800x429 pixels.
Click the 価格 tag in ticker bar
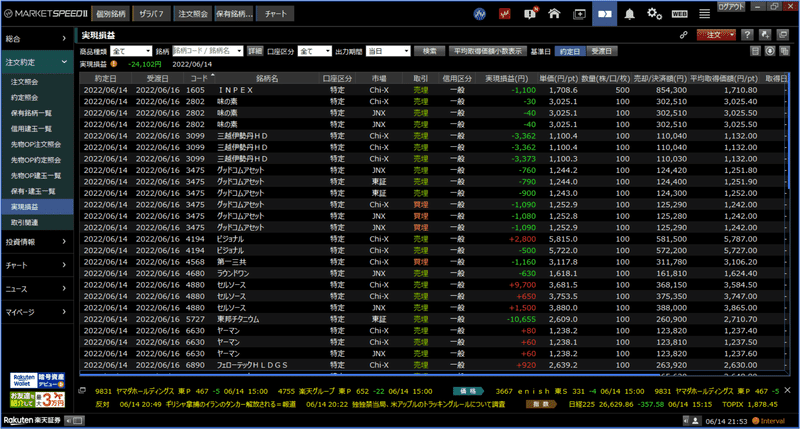468,391
